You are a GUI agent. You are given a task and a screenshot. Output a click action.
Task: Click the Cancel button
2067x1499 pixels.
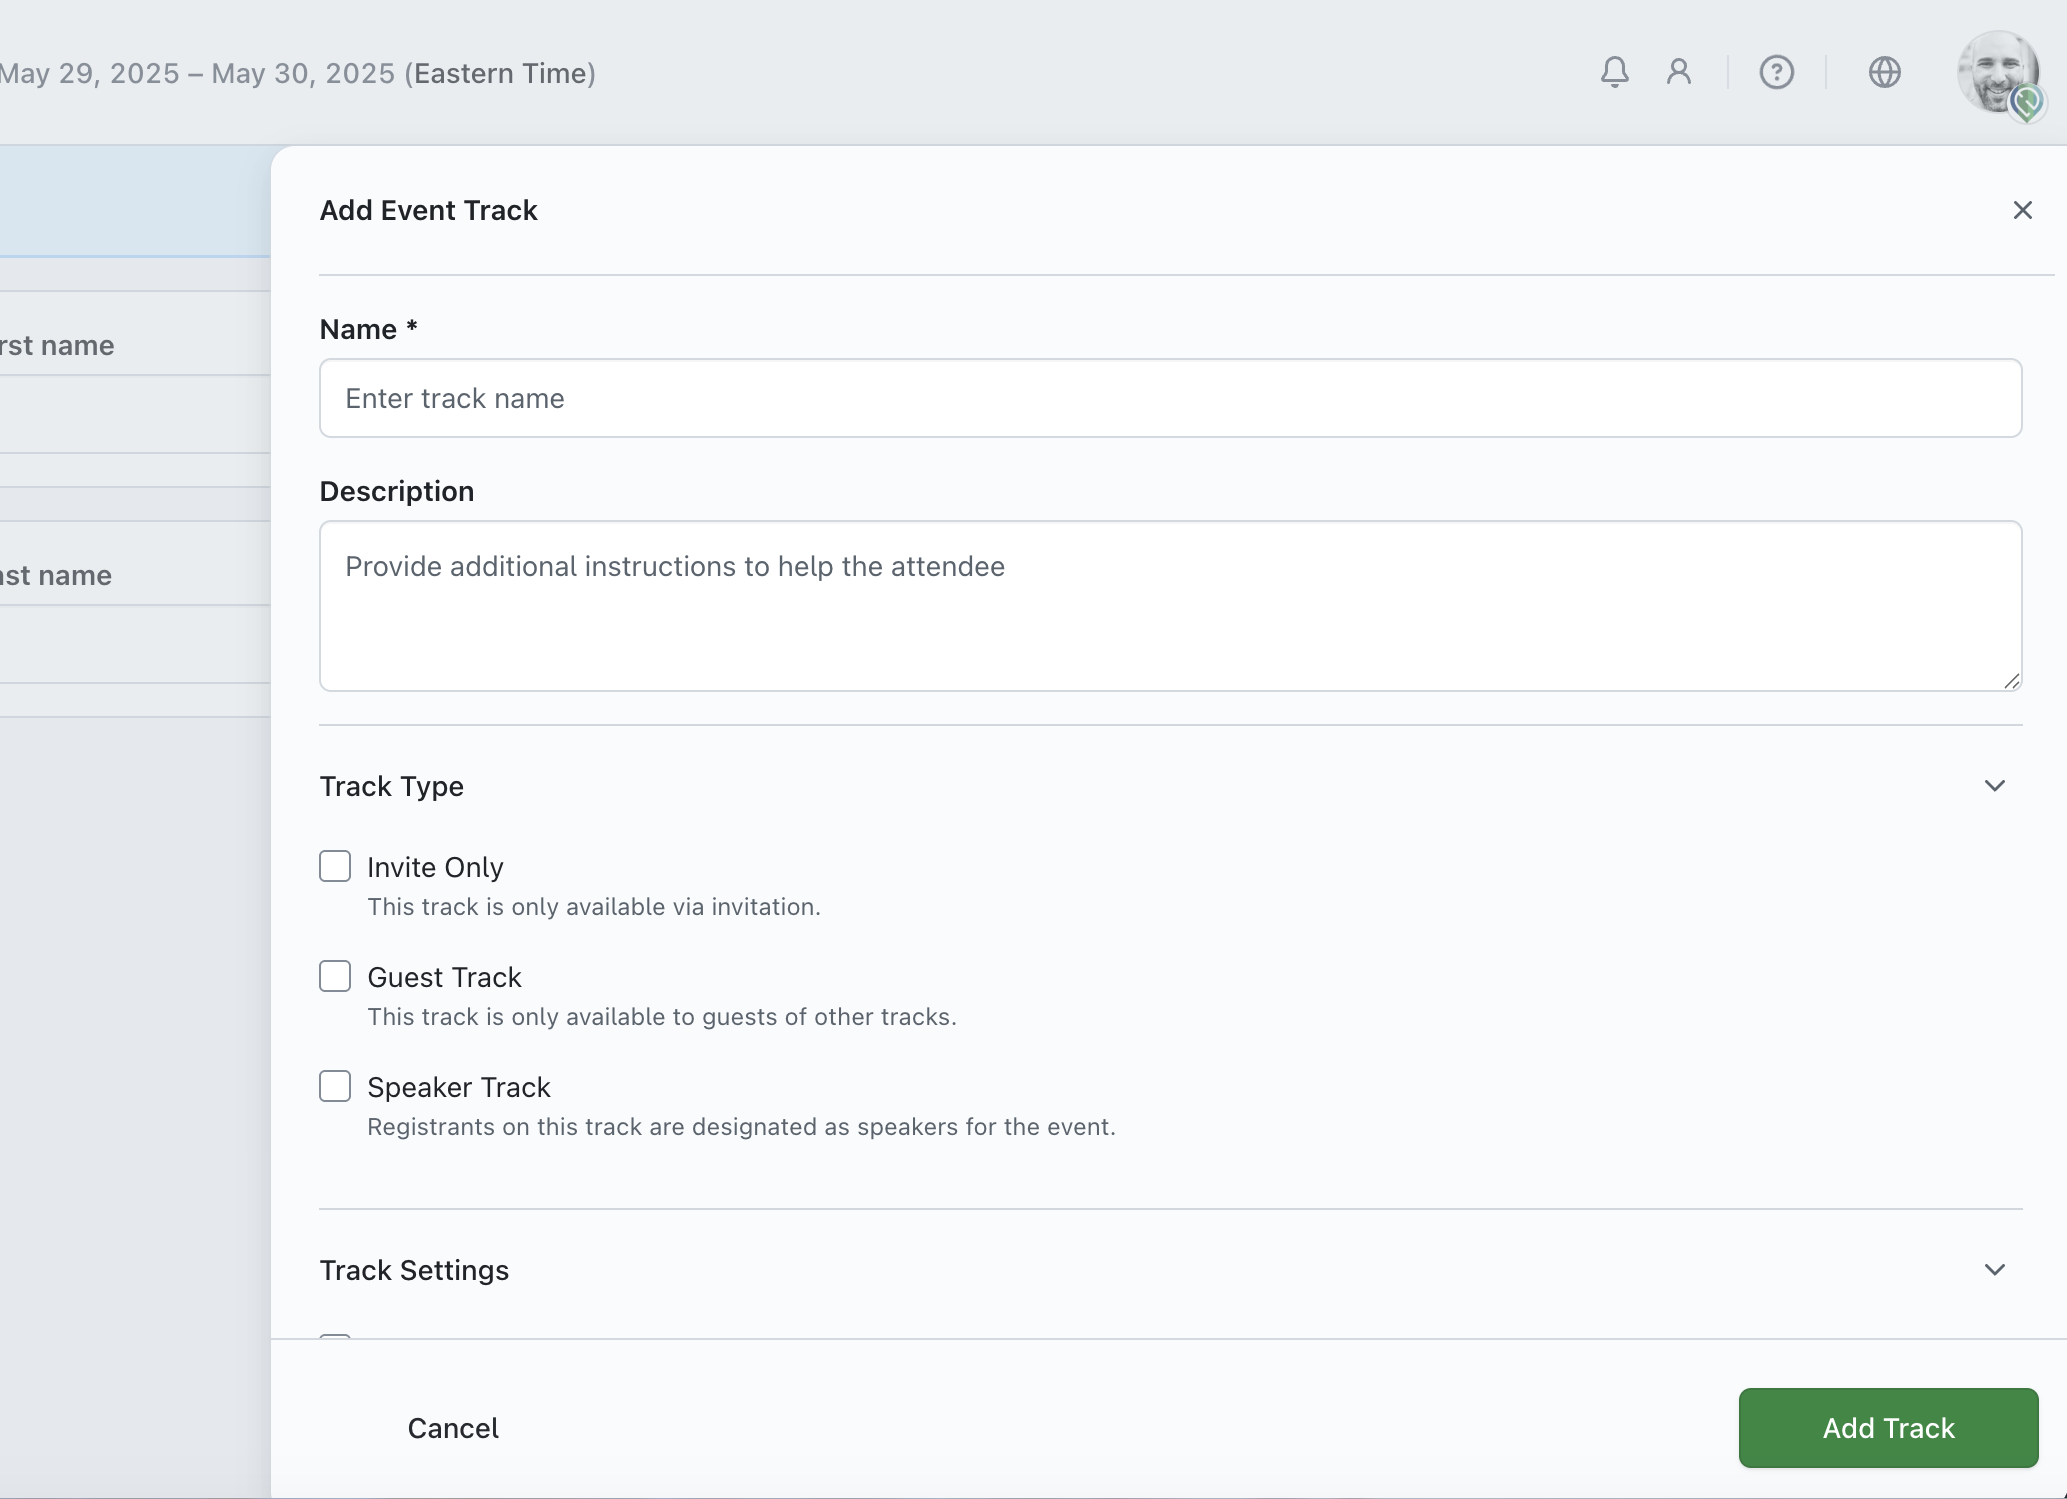click(453, 1428)
